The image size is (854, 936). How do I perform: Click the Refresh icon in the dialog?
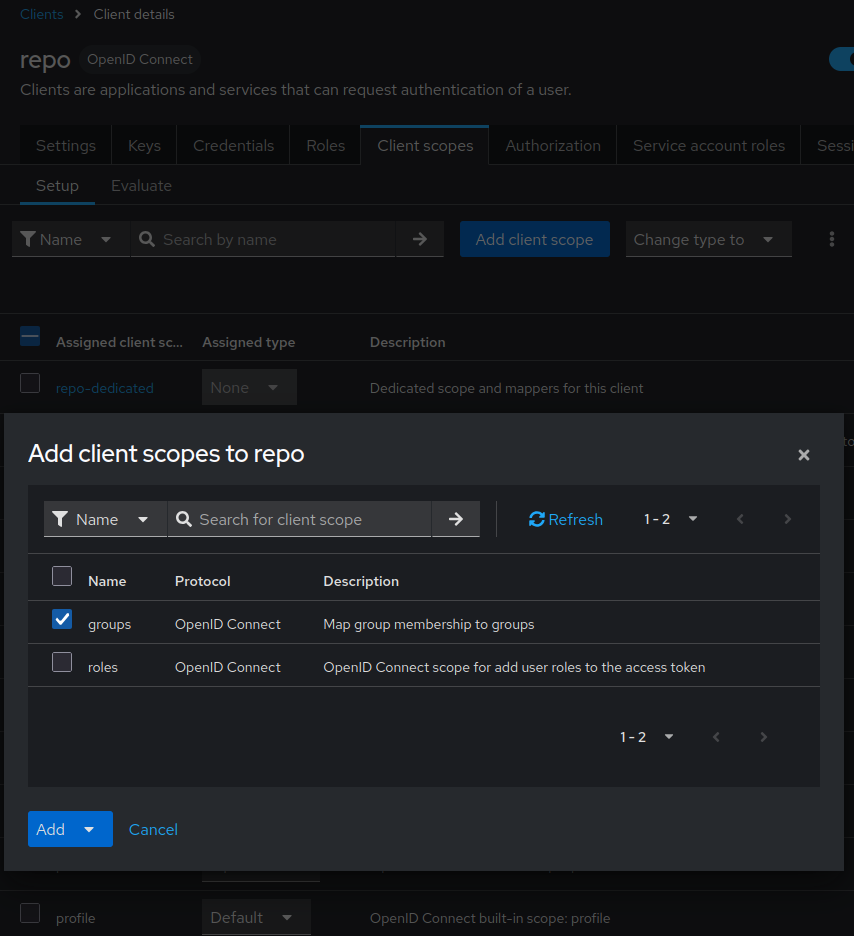pyautogui.click(x=537, y=519)
